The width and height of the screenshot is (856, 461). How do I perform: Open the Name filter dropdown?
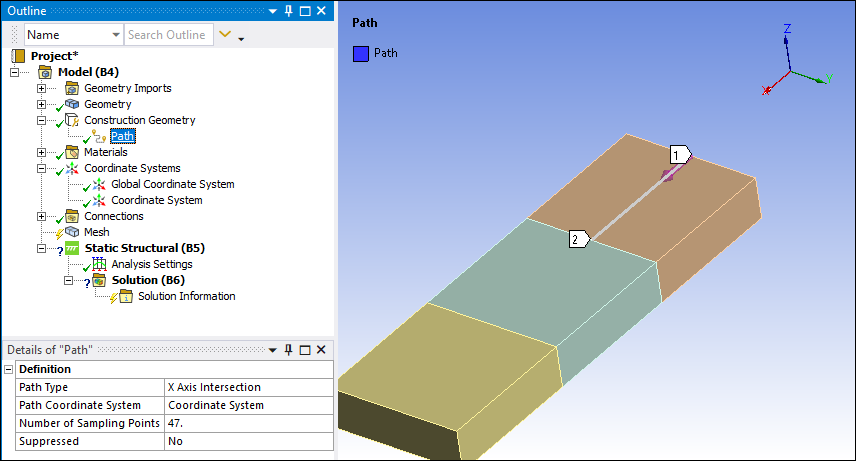click(x=115, y=35)
